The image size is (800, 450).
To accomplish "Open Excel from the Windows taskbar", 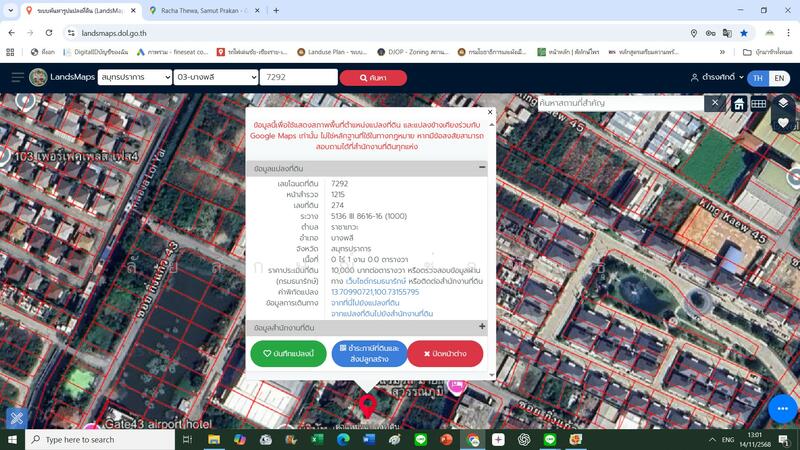I will click(316, 439).
